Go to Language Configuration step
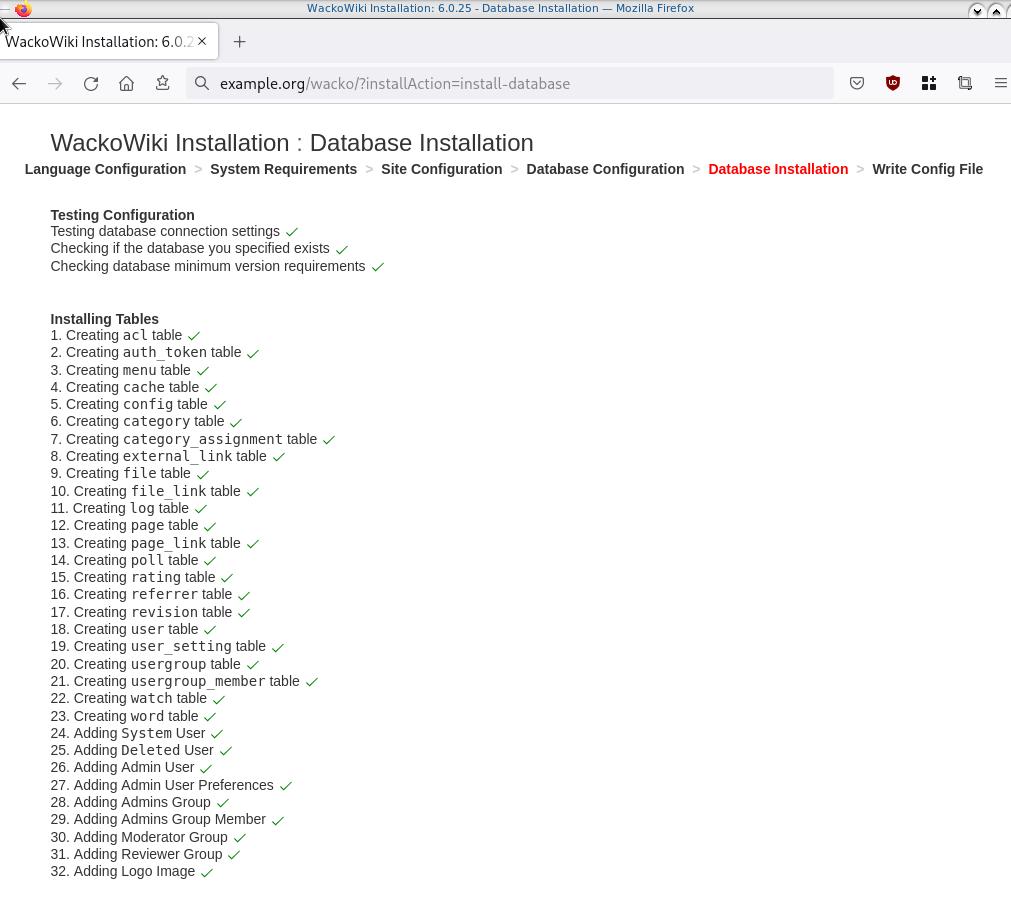The image size is (1011, 900). [105, 169]
